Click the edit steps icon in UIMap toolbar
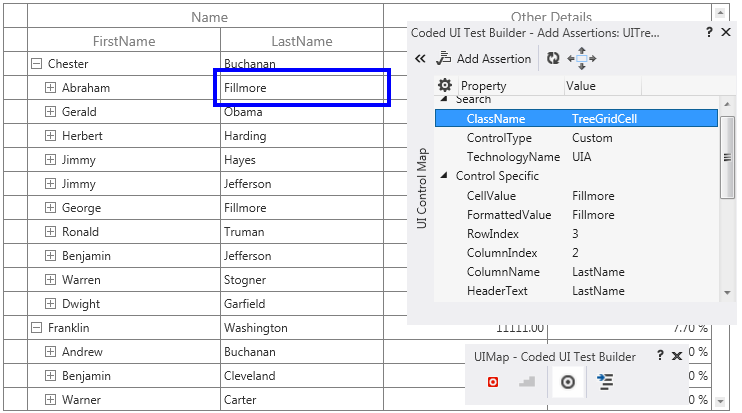The height and width of the screenshot is (413, 742). coord(527,381)
